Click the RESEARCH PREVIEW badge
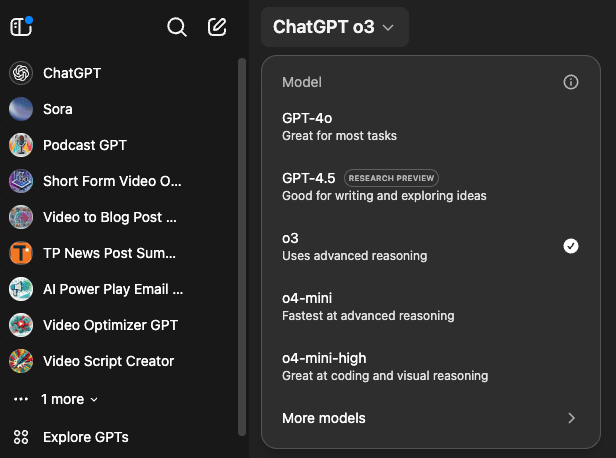Screen dimensions: 616x458 391,178
